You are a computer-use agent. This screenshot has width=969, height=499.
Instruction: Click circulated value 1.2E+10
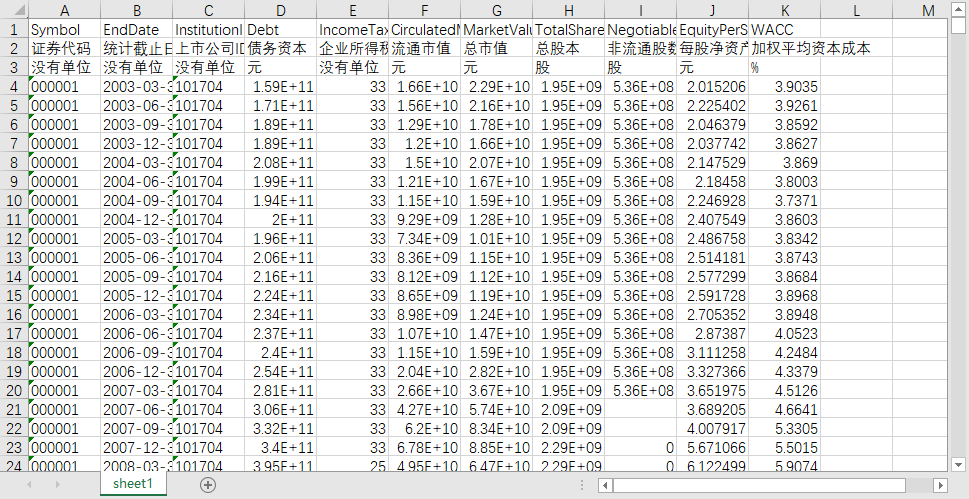click(425, 143)
